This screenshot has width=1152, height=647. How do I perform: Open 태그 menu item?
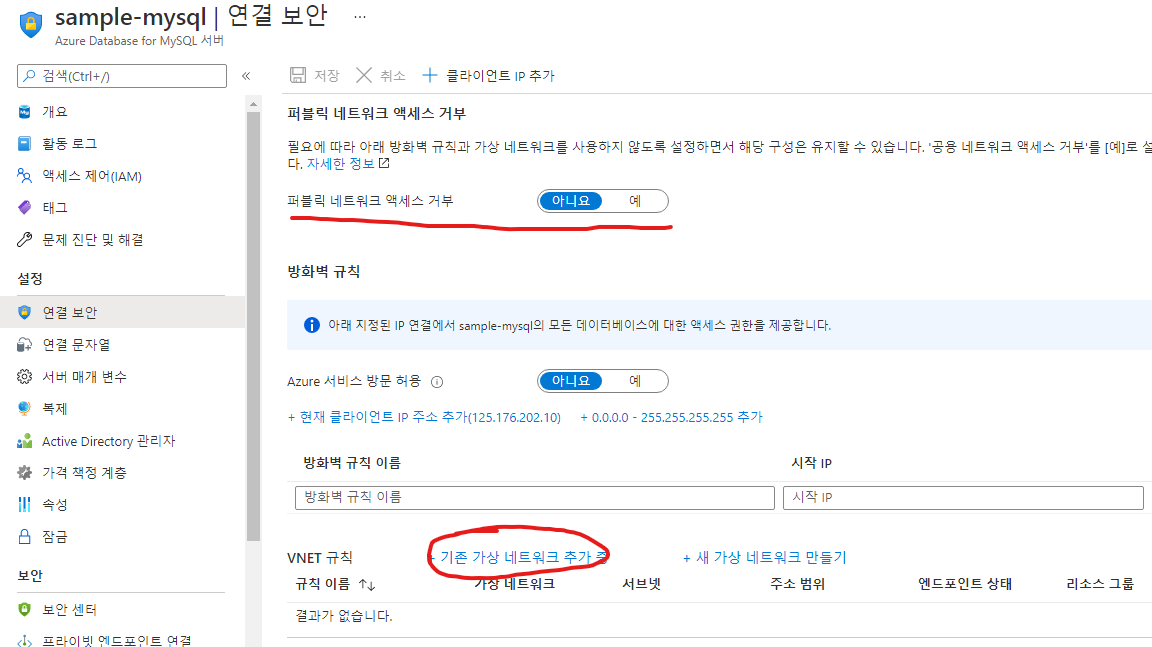pyautogui.click(x=54, y=207)
